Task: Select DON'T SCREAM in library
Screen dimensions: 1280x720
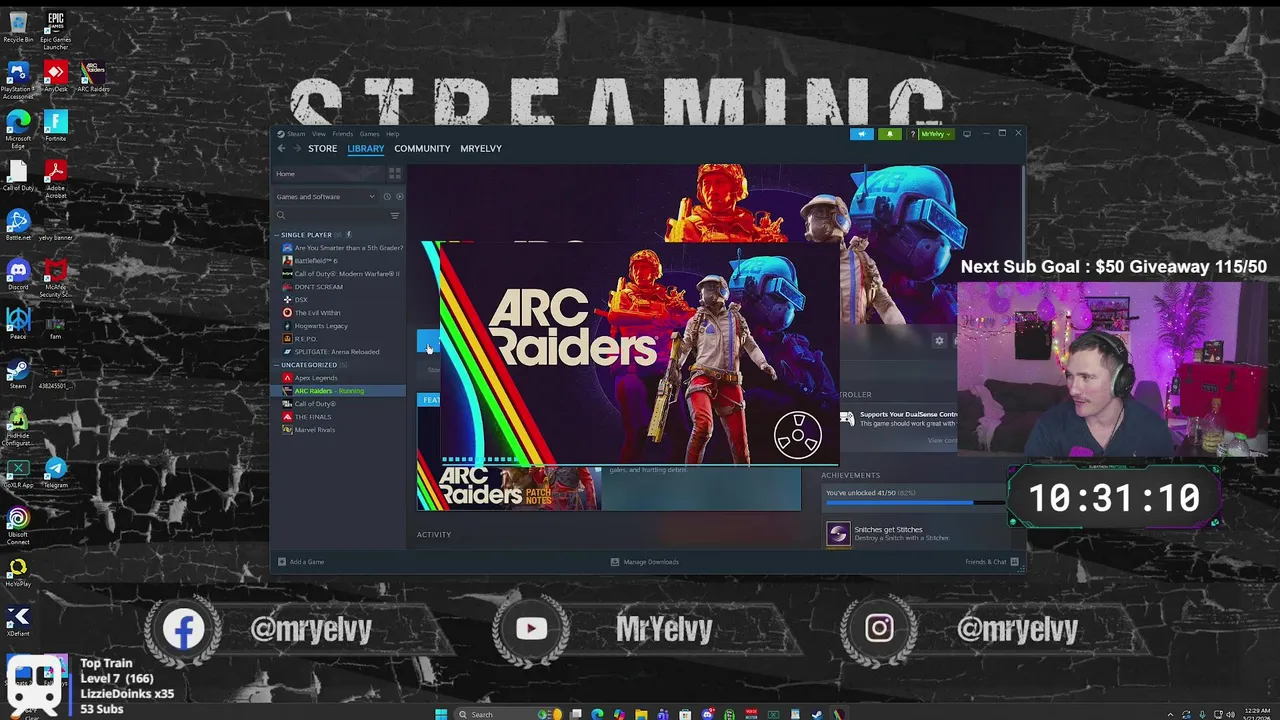Action: point(318,287)
